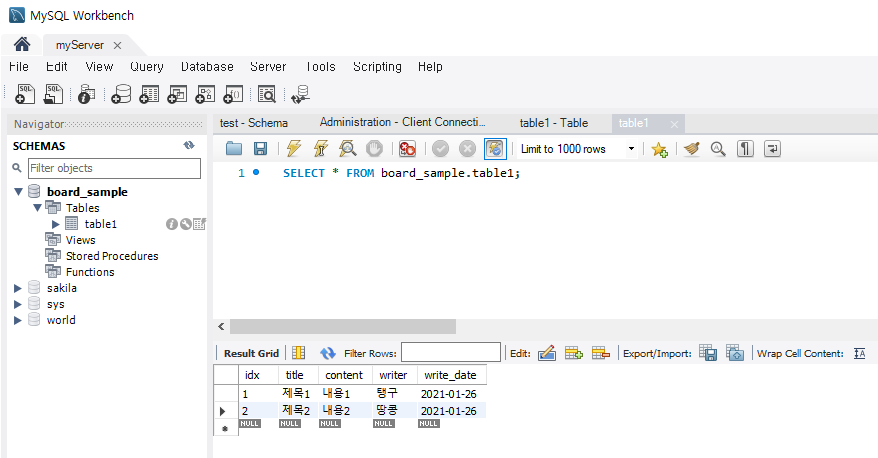The width and height of the screenshot is (878, 458).
Task: Toggle wrap cell content
Action: 860,353
